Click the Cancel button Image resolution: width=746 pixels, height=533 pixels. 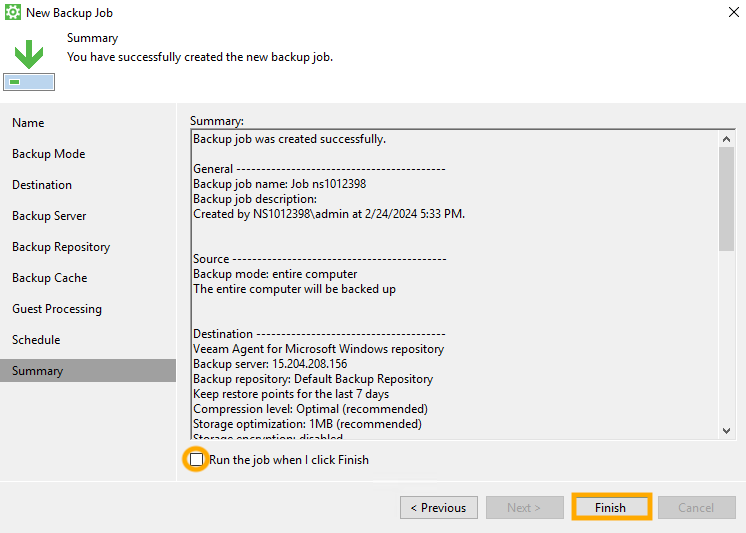(696, 508)
